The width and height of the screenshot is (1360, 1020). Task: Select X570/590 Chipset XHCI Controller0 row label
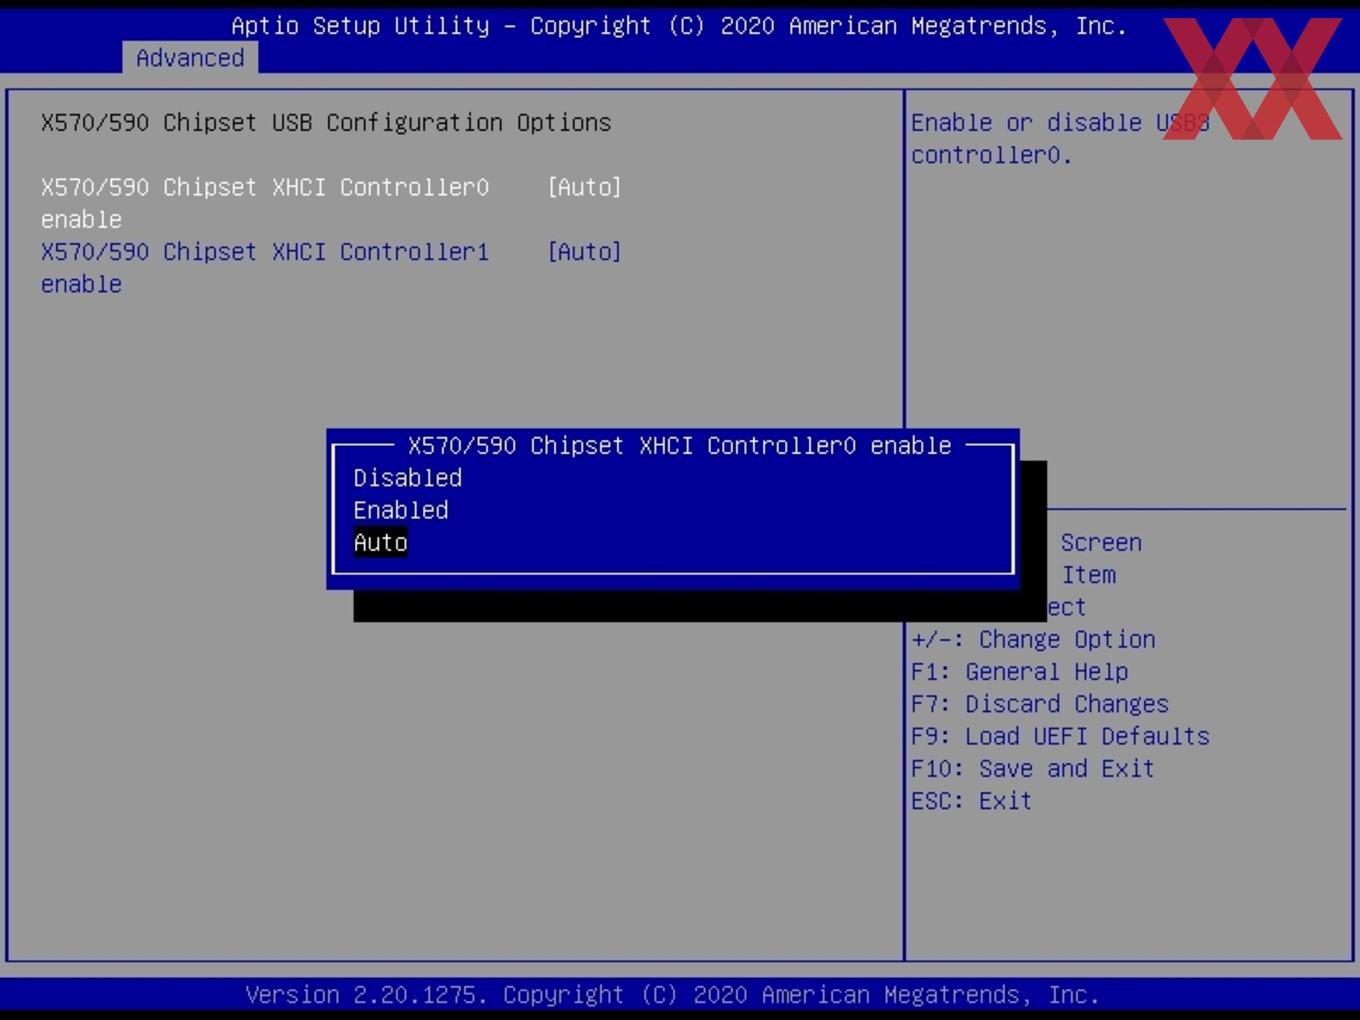pyautogui.click(x=265, y=203)
